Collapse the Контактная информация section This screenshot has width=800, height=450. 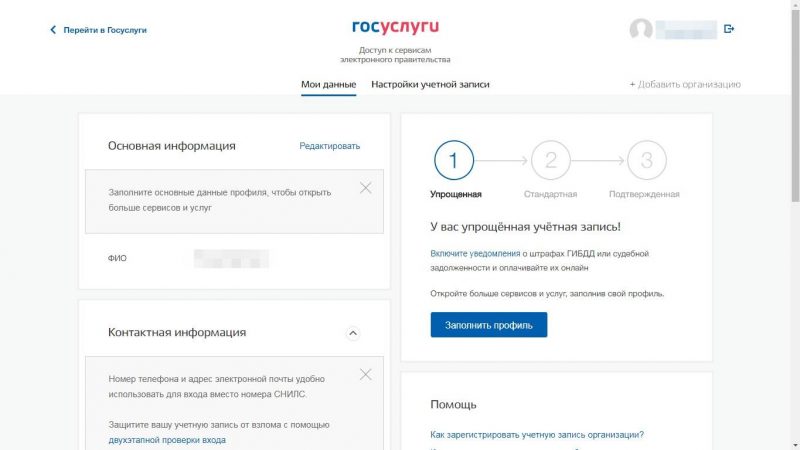point(352,333)
